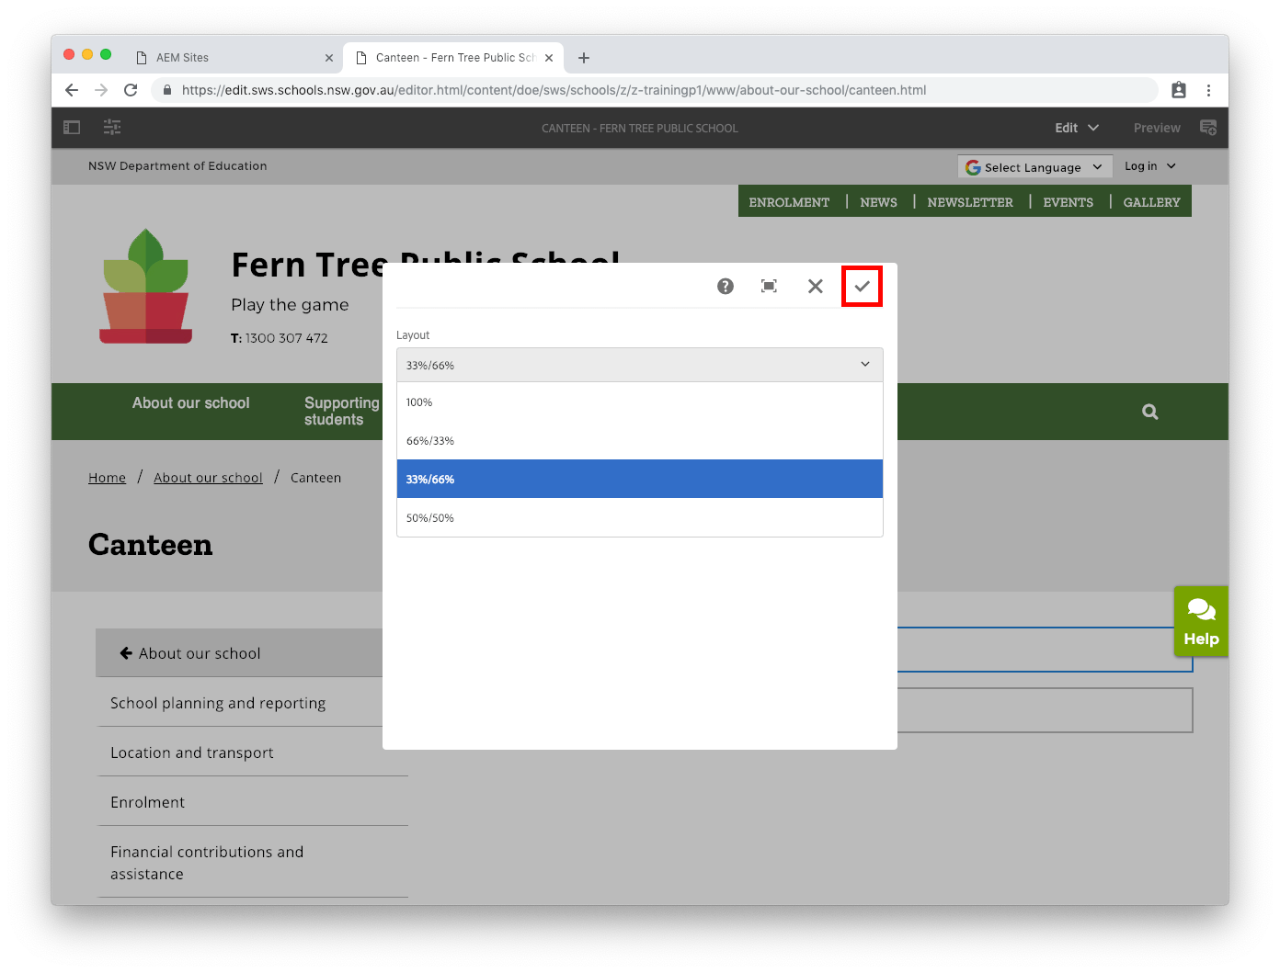Click the site search magnifier icon
1280x973 pixels.
coord(1150,412)
